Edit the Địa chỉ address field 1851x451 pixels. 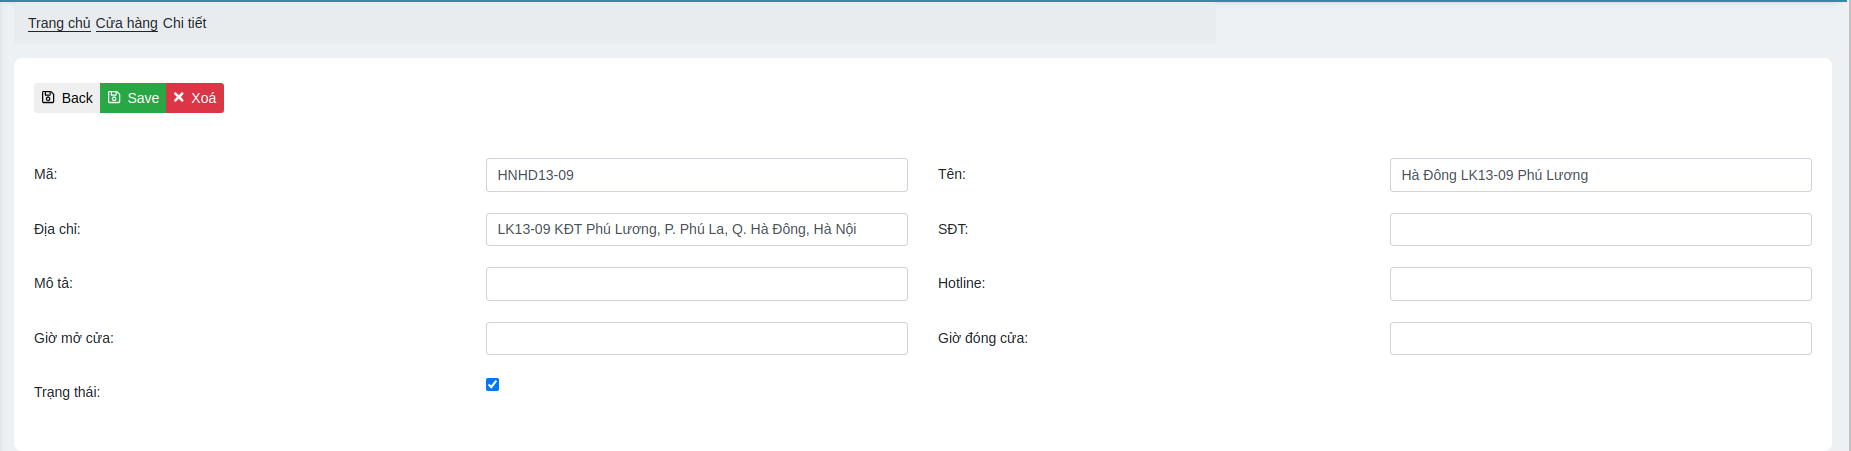pos(696,229)
